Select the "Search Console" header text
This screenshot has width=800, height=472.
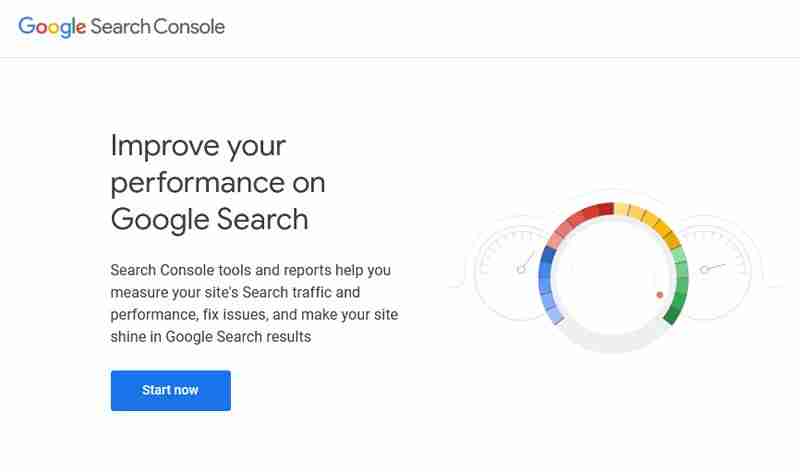point(157,27)
